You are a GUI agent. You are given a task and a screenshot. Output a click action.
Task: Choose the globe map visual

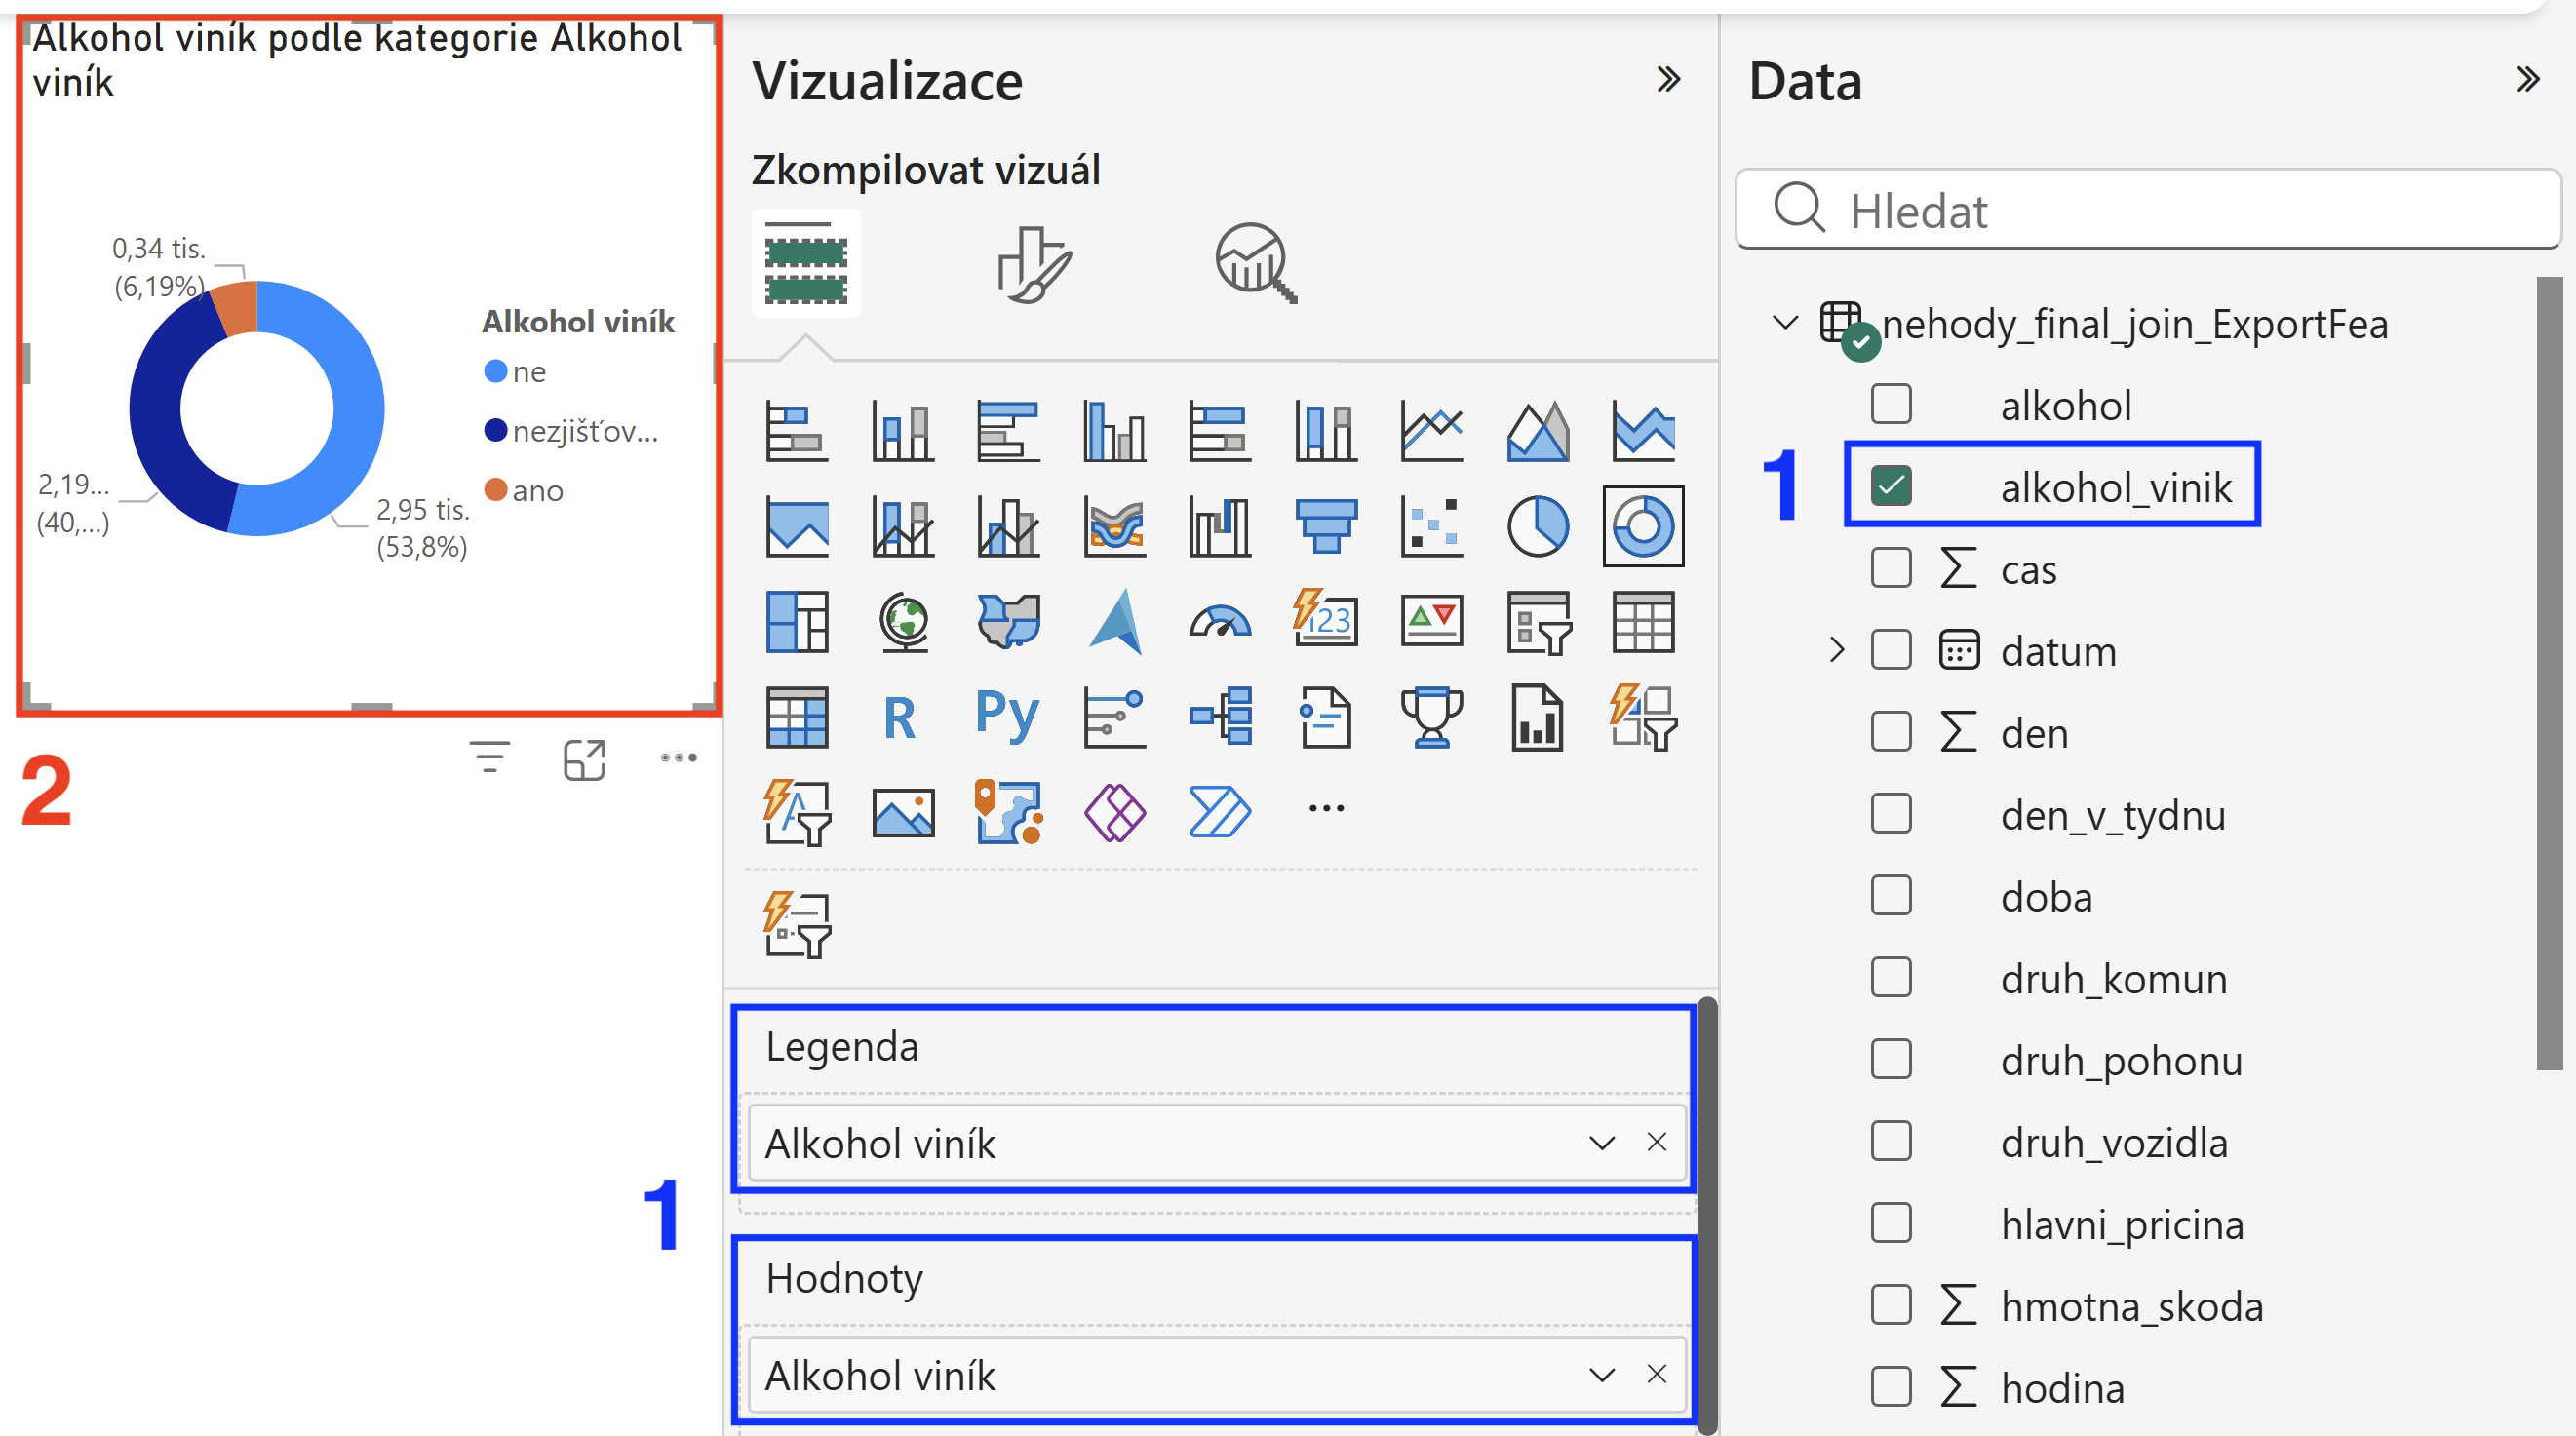[903, 621]
